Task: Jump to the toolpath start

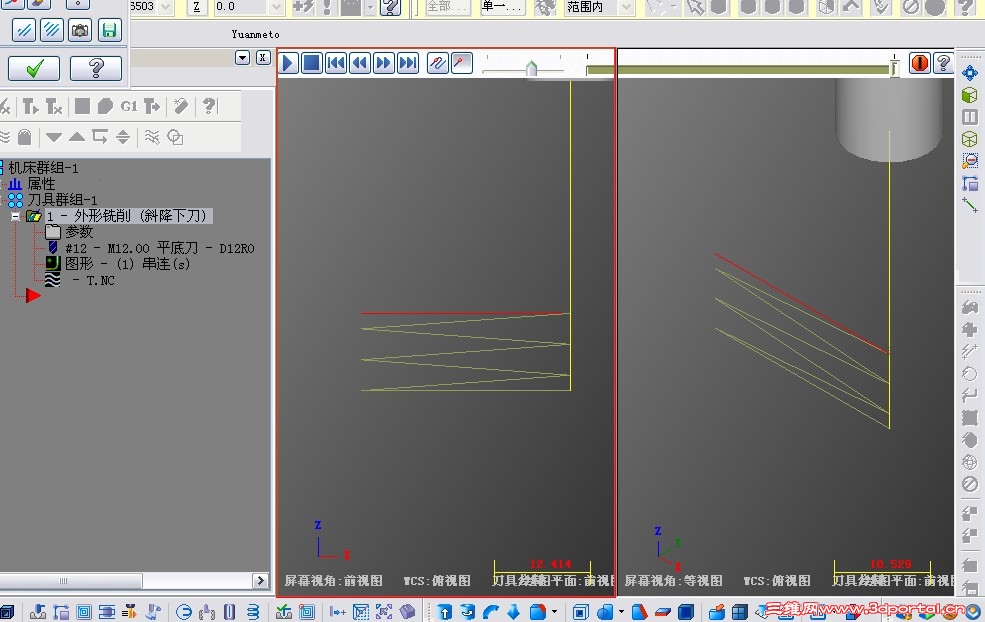Action: [336, 63]
